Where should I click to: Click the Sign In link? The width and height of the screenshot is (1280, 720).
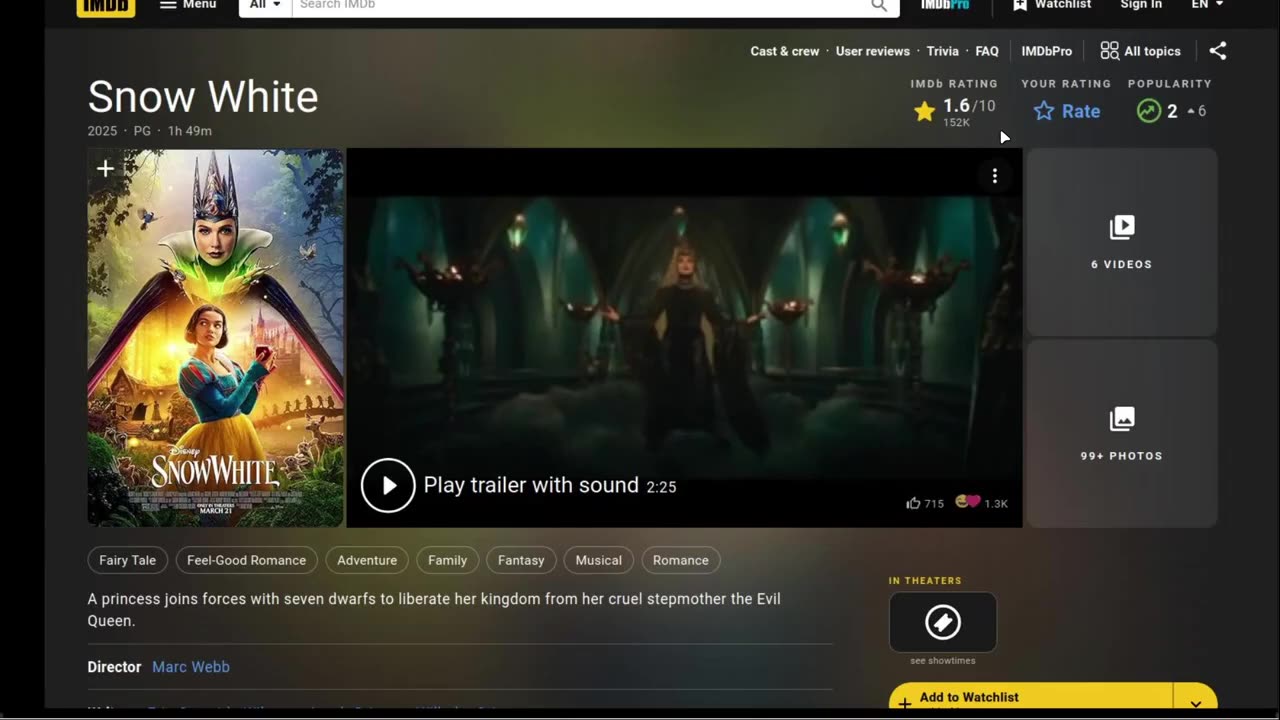[1141, 5]
